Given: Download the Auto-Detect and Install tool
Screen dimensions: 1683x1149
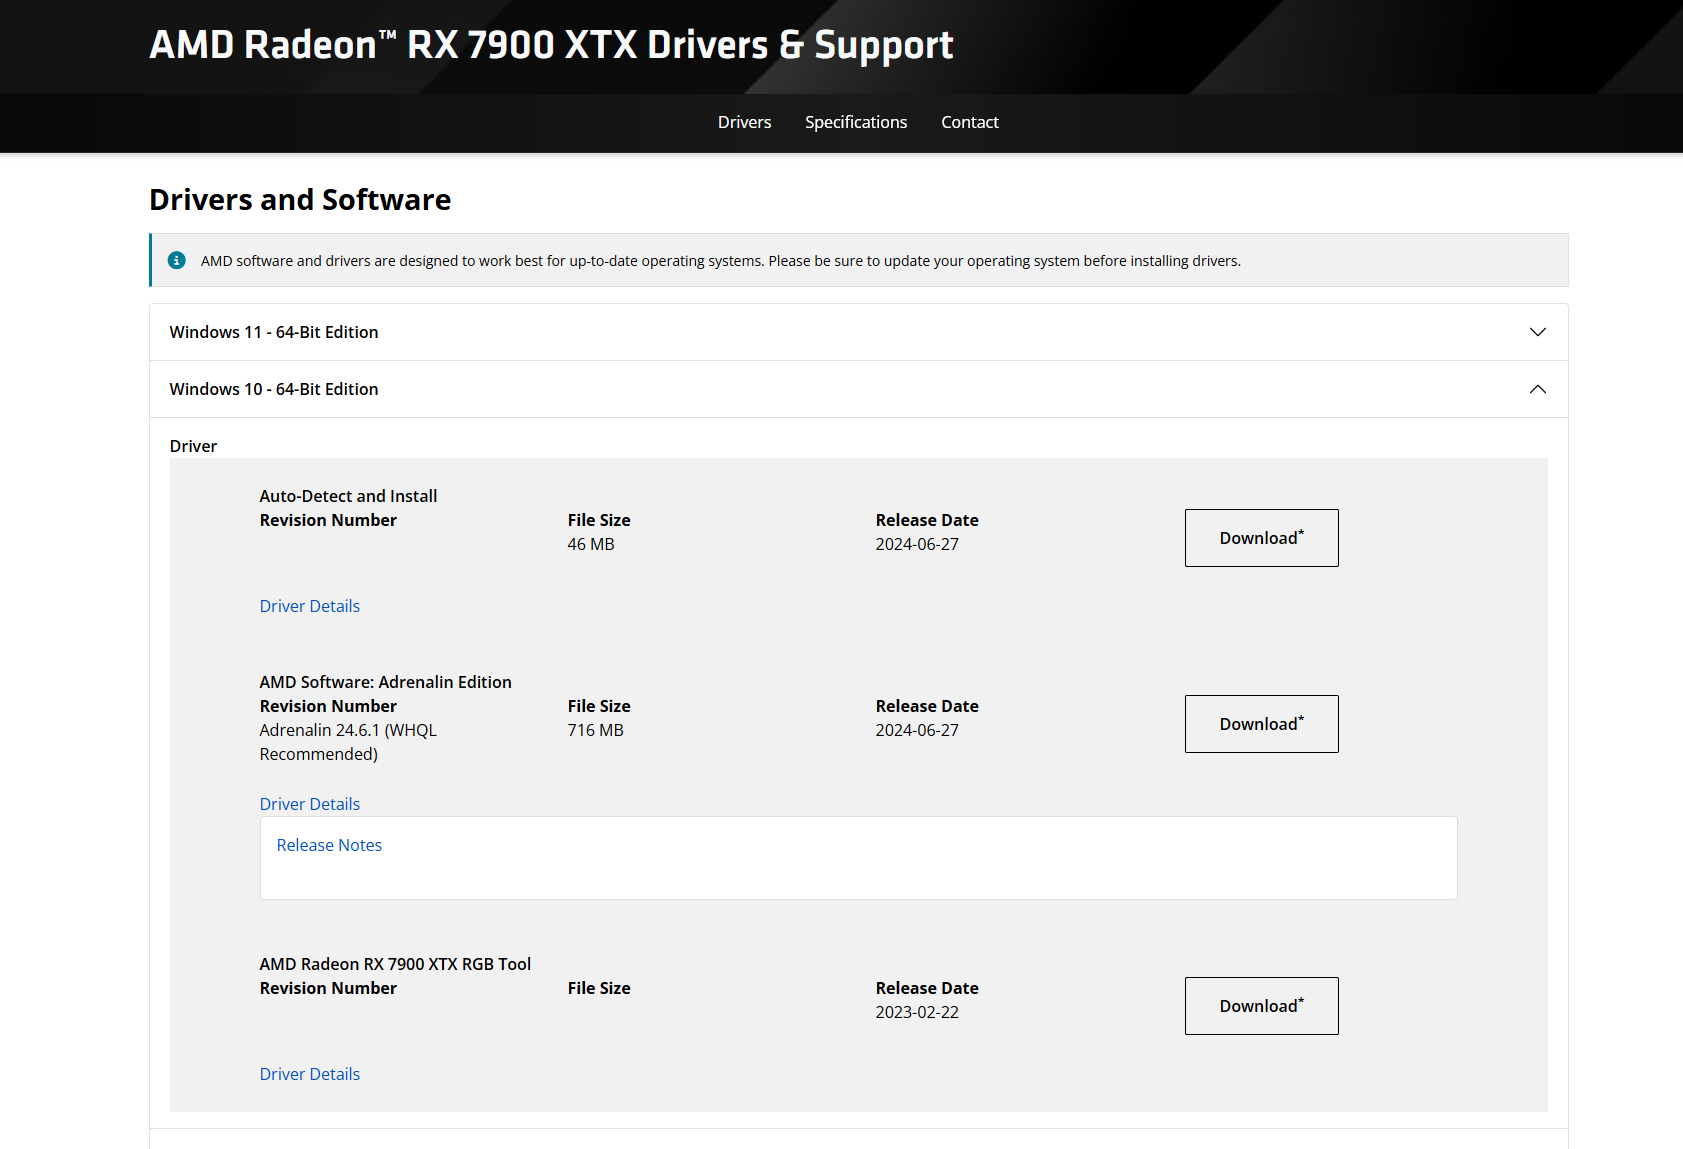Looking at the screenshot, I should coord(1262,538).
